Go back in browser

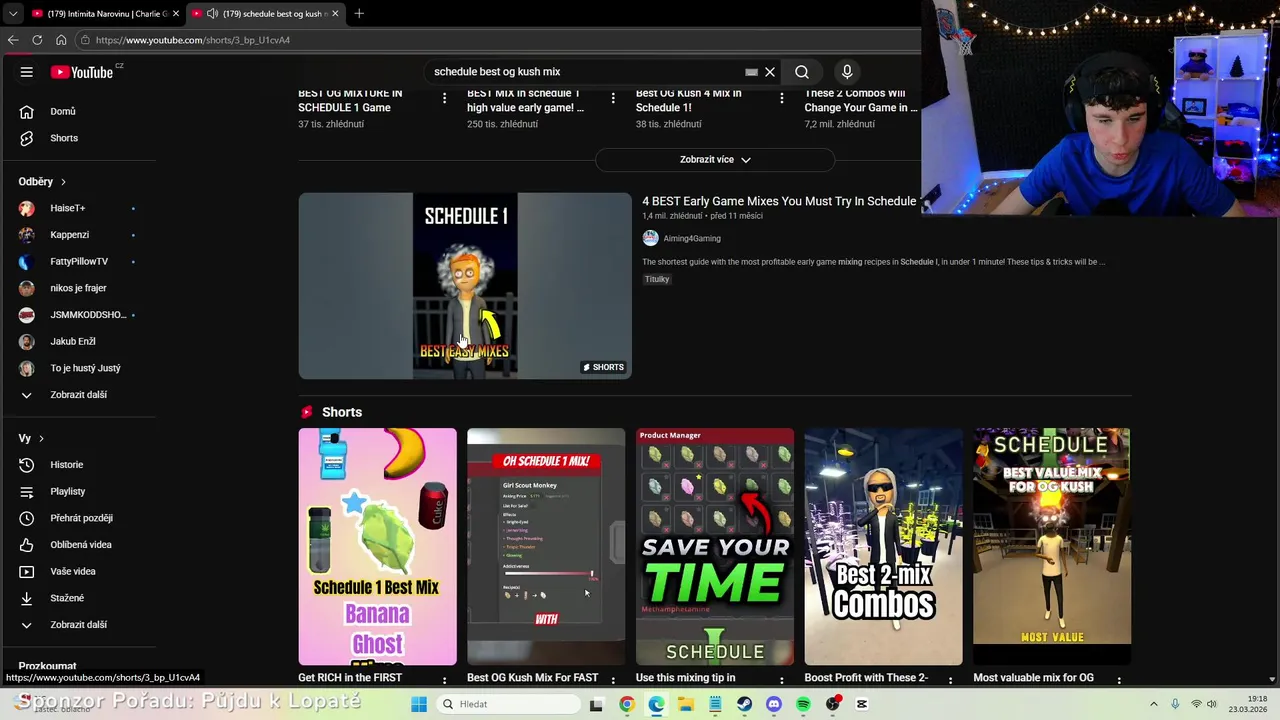(x=13, y=40)
